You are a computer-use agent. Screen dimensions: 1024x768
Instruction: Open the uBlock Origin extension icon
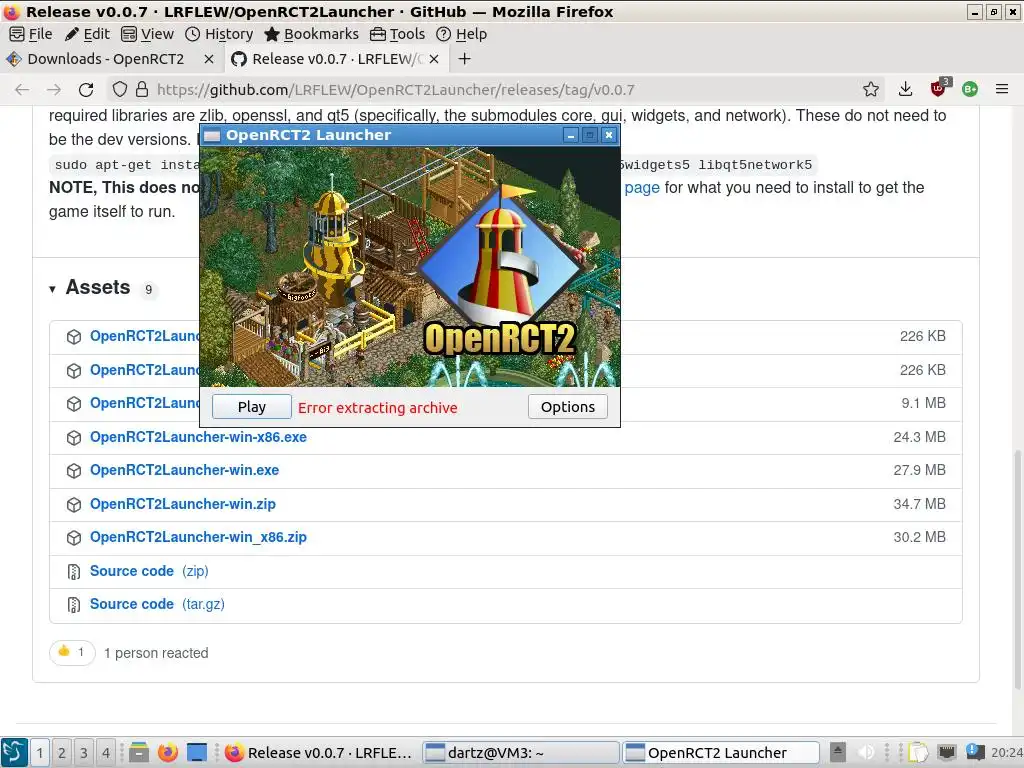(938, 89)
